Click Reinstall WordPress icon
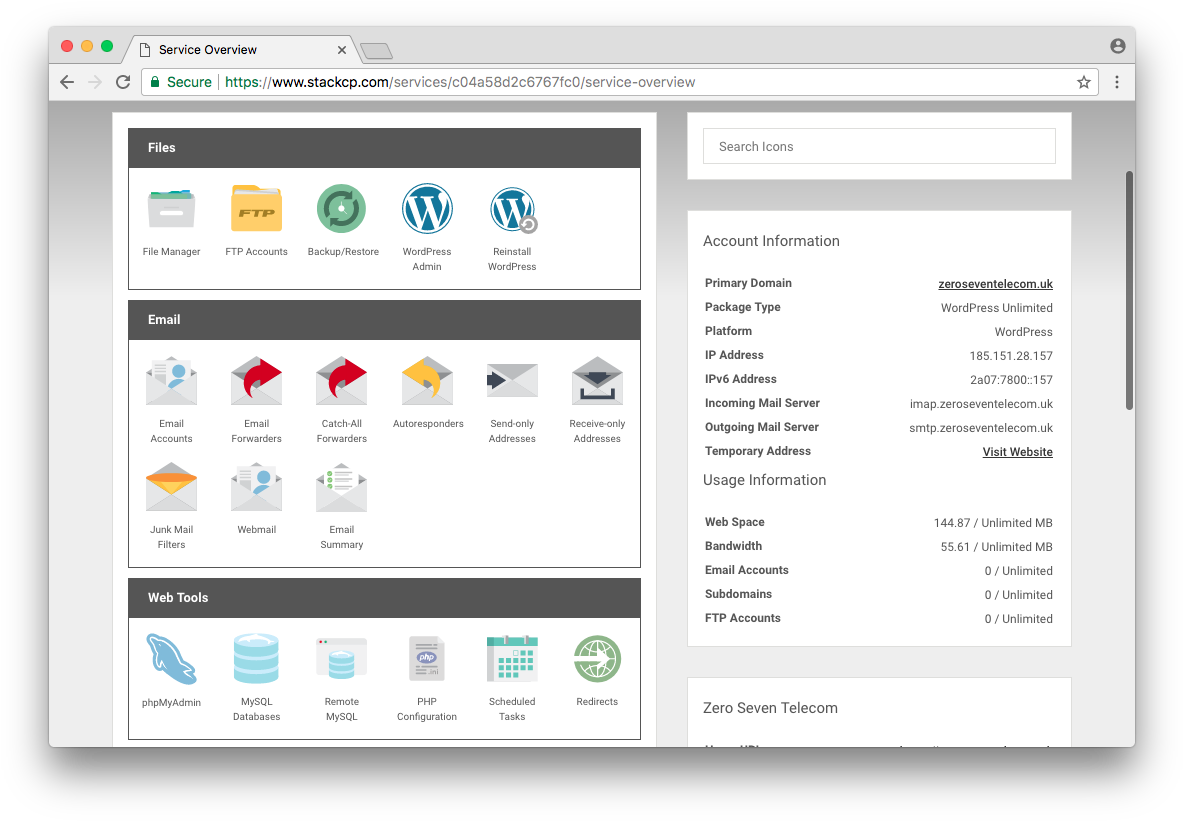The width and height of the screenshot is (1183, 821). click(512, 209)
